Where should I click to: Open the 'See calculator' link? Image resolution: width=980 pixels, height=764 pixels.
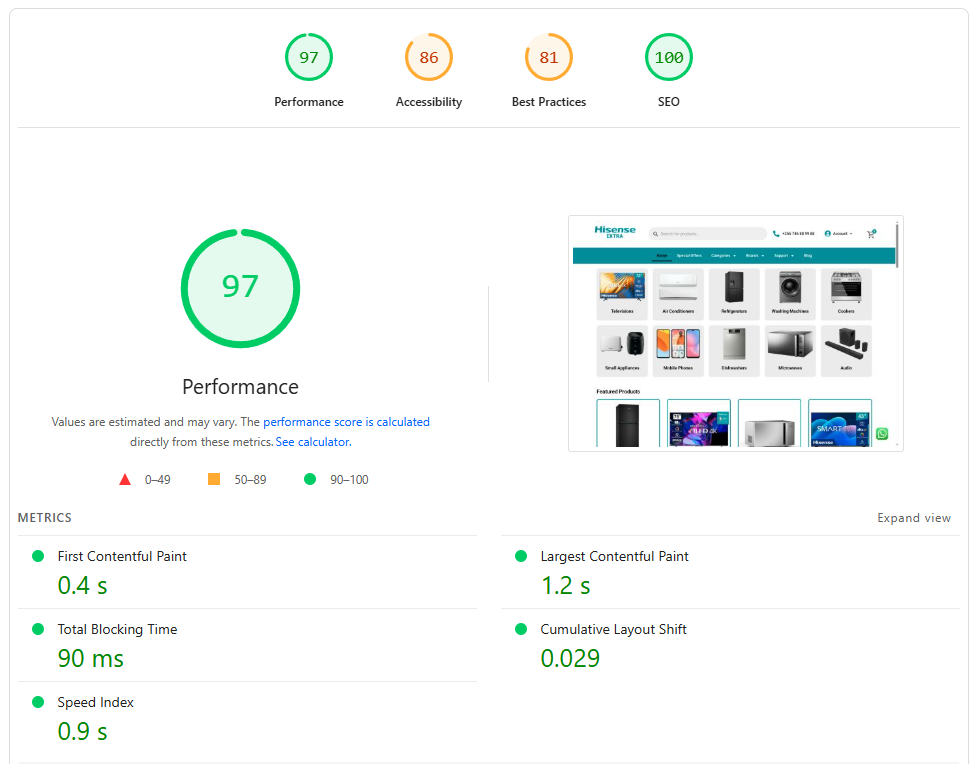point(313,442)
